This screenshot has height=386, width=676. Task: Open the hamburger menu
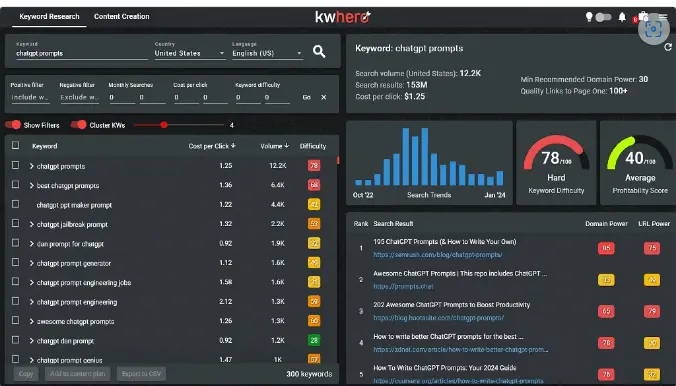click(x=663, y=17)
